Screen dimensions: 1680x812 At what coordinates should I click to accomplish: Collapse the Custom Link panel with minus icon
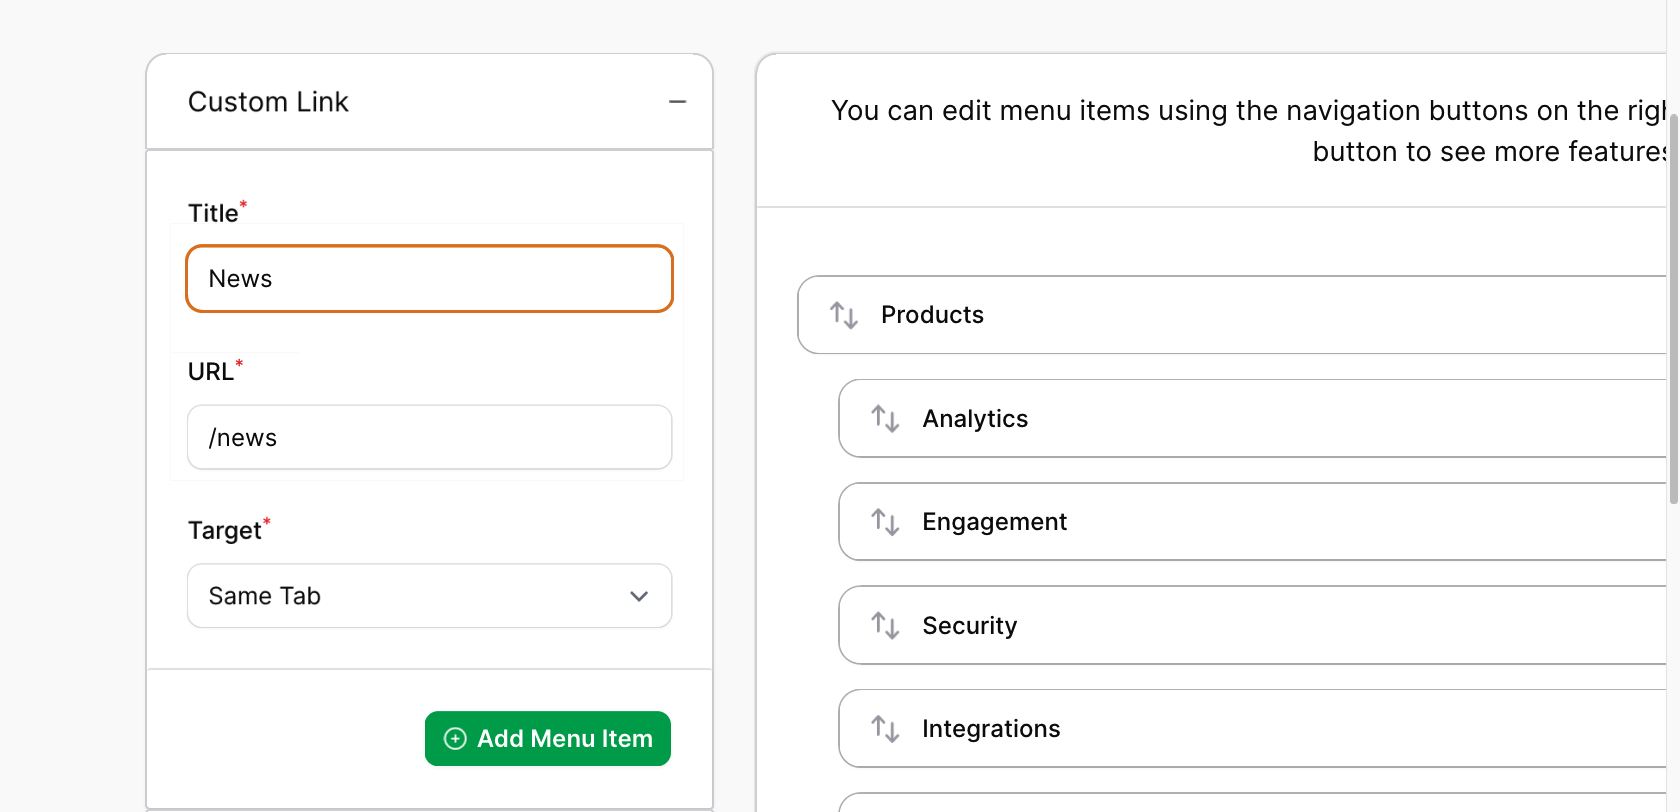point(677,102)
